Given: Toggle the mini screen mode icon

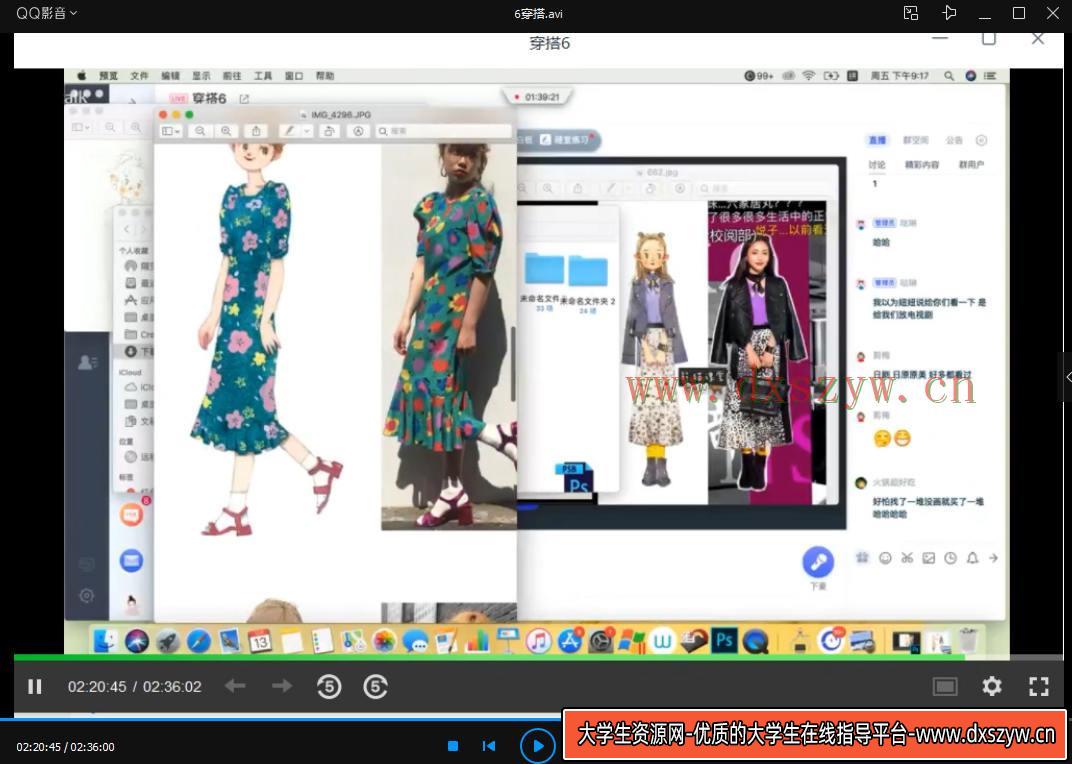Looking at the screenshot, I should tap(945, 686).
